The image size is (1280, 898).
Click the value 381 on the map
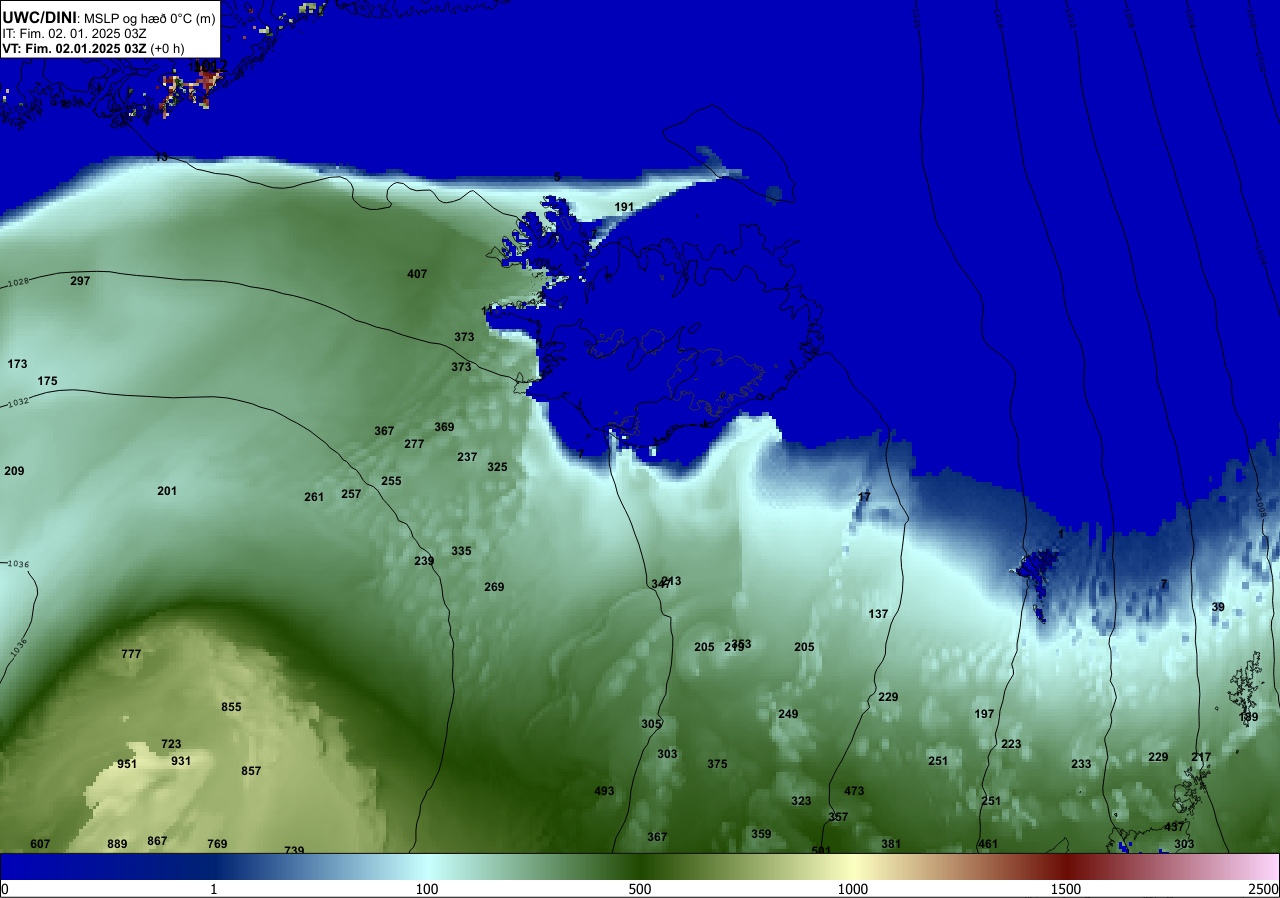click(891, 844)
